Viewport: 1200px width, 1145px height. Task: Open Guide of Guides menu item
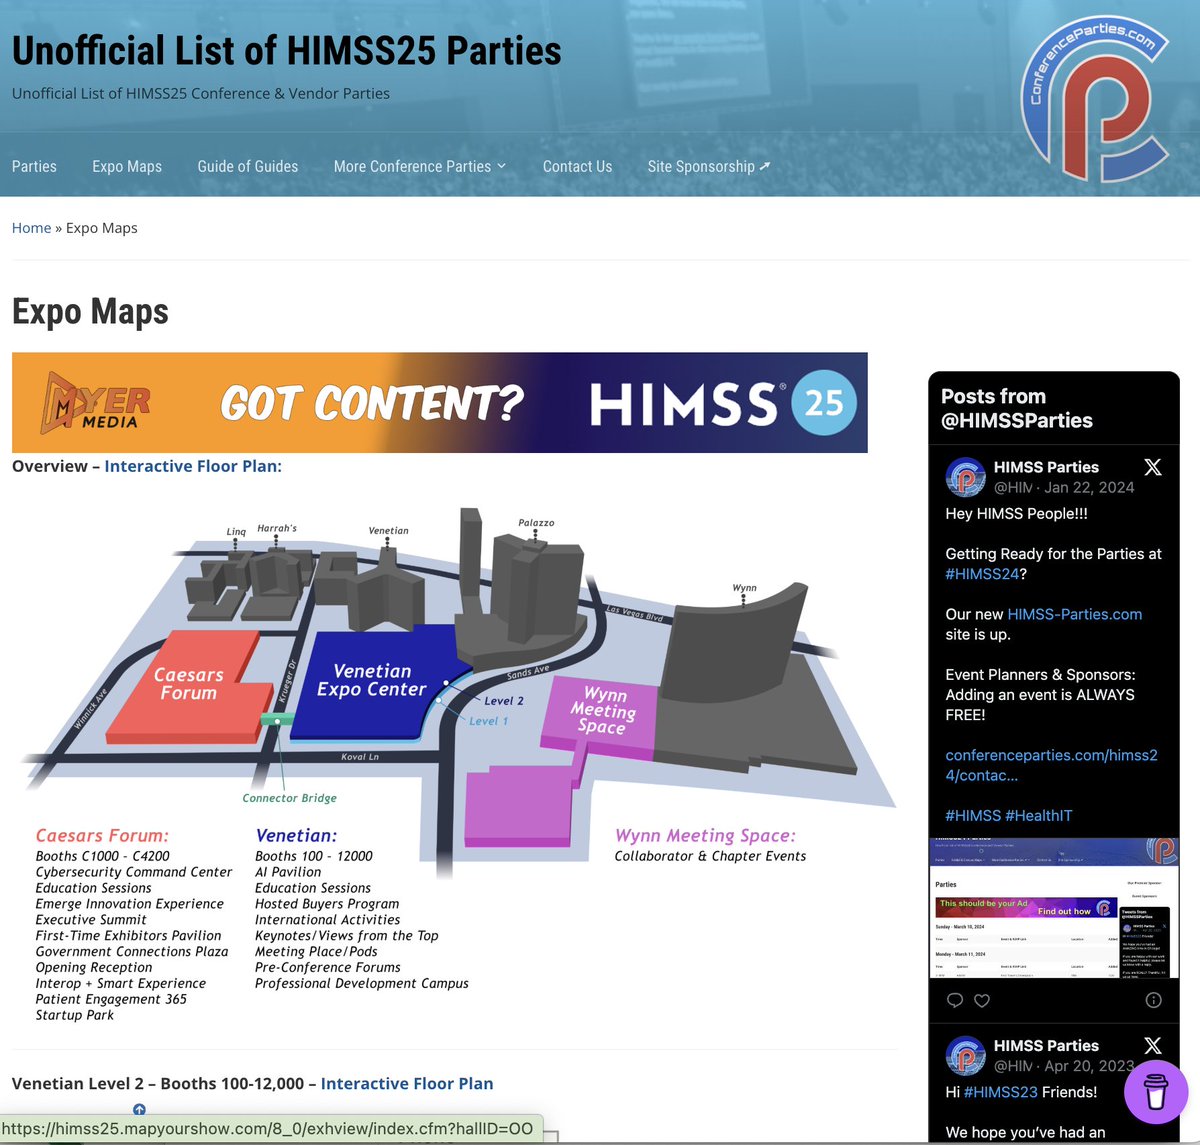coord(248,166)
